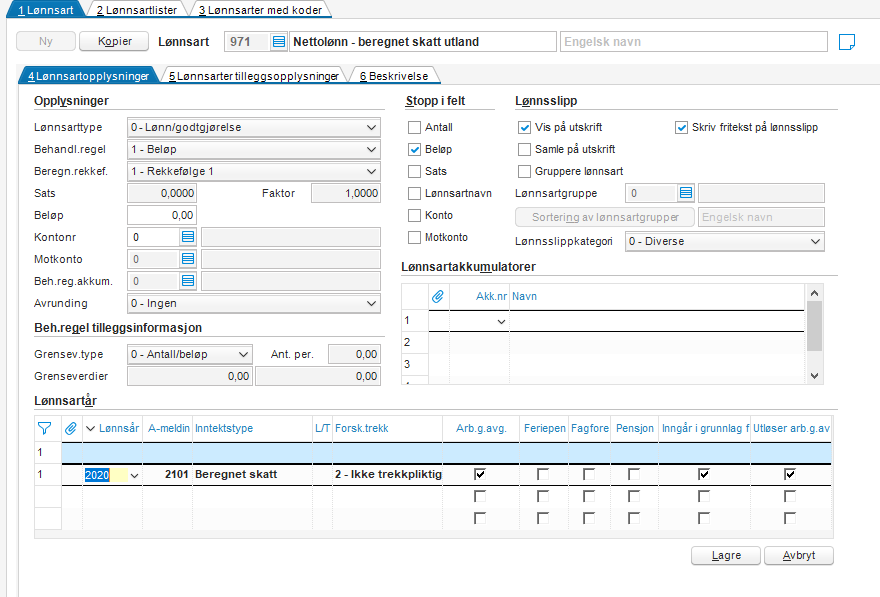Open the Motkonto lookup list icon
The image size is (880, 597).
(x=188, y=259)
